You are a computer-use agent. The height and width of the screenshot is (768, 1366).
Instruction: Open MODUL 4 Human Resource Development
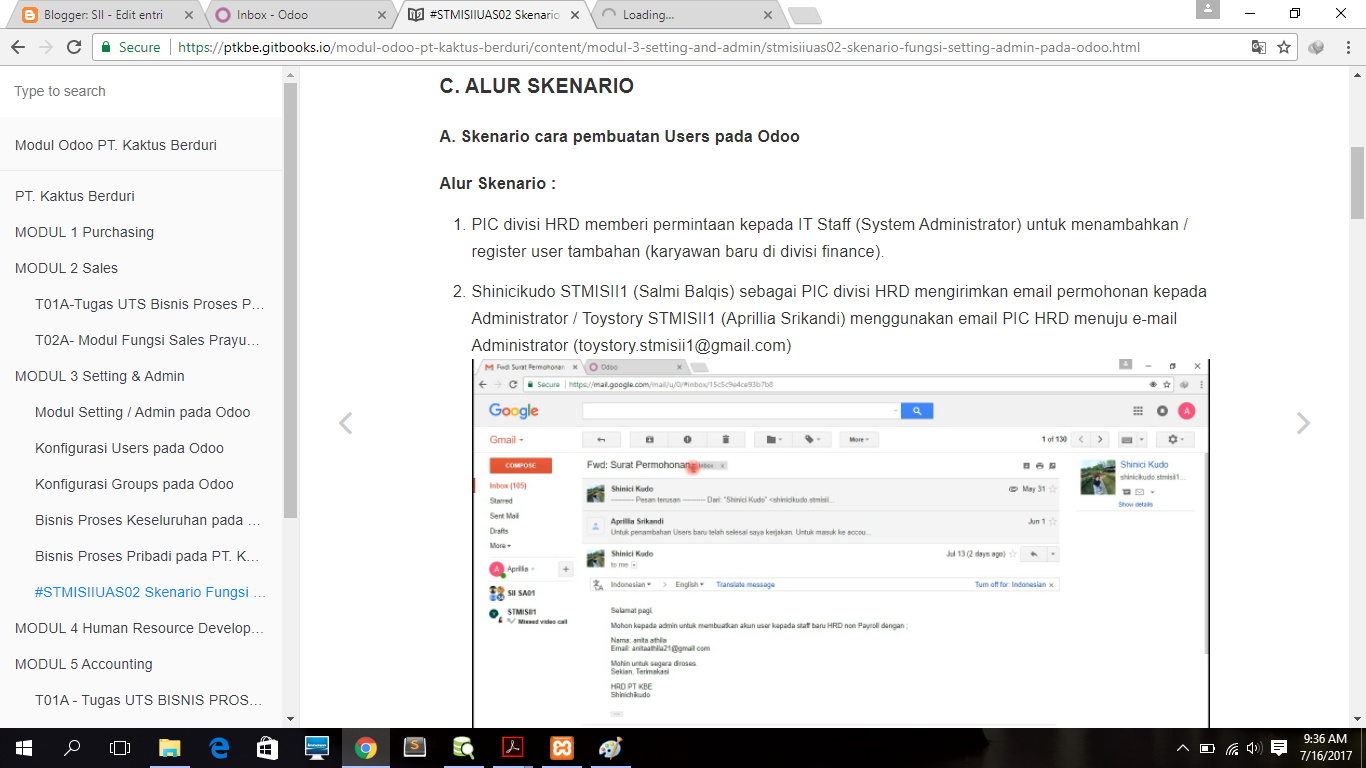[140, 628]
